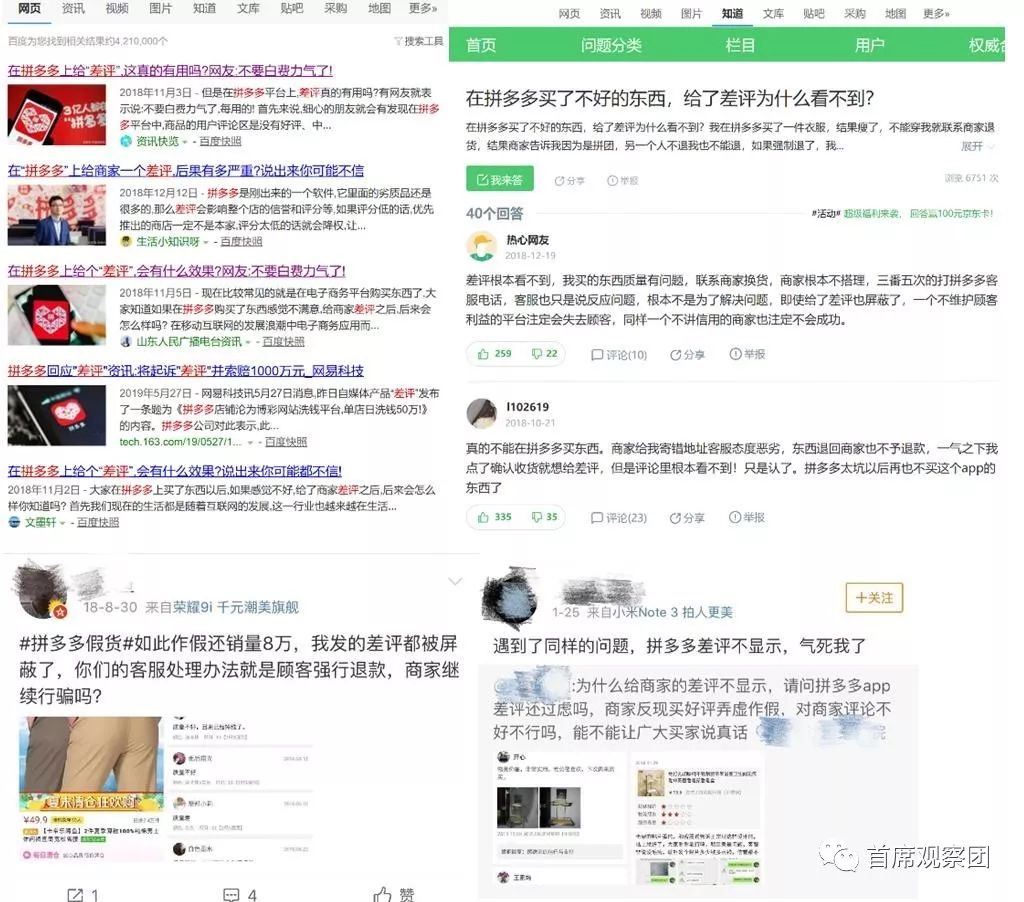Viewport: 1024px width, 902px height.
Task: Select 贴吧 tab in left search page
Action: pyautogui.click(x=291, y=8)
